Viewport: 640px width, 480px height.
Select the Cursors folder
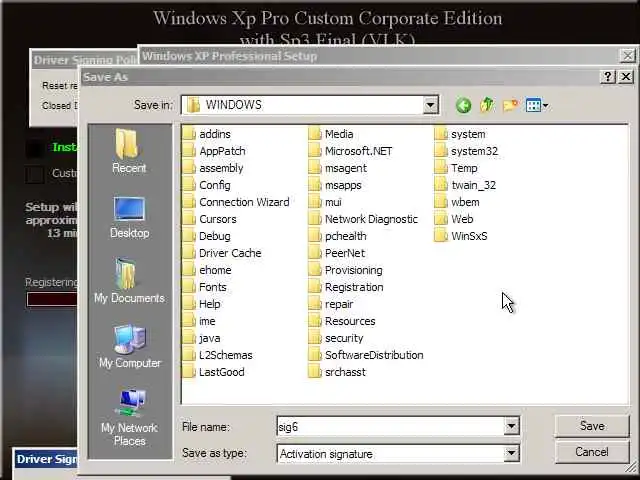209,219
